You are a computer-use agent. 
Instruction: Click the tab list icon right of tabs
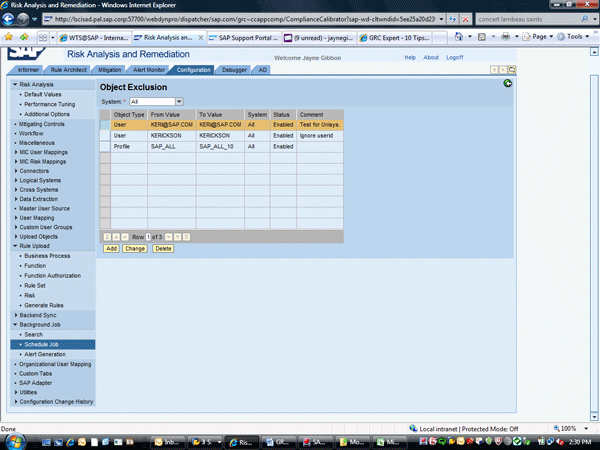[512, 70]
